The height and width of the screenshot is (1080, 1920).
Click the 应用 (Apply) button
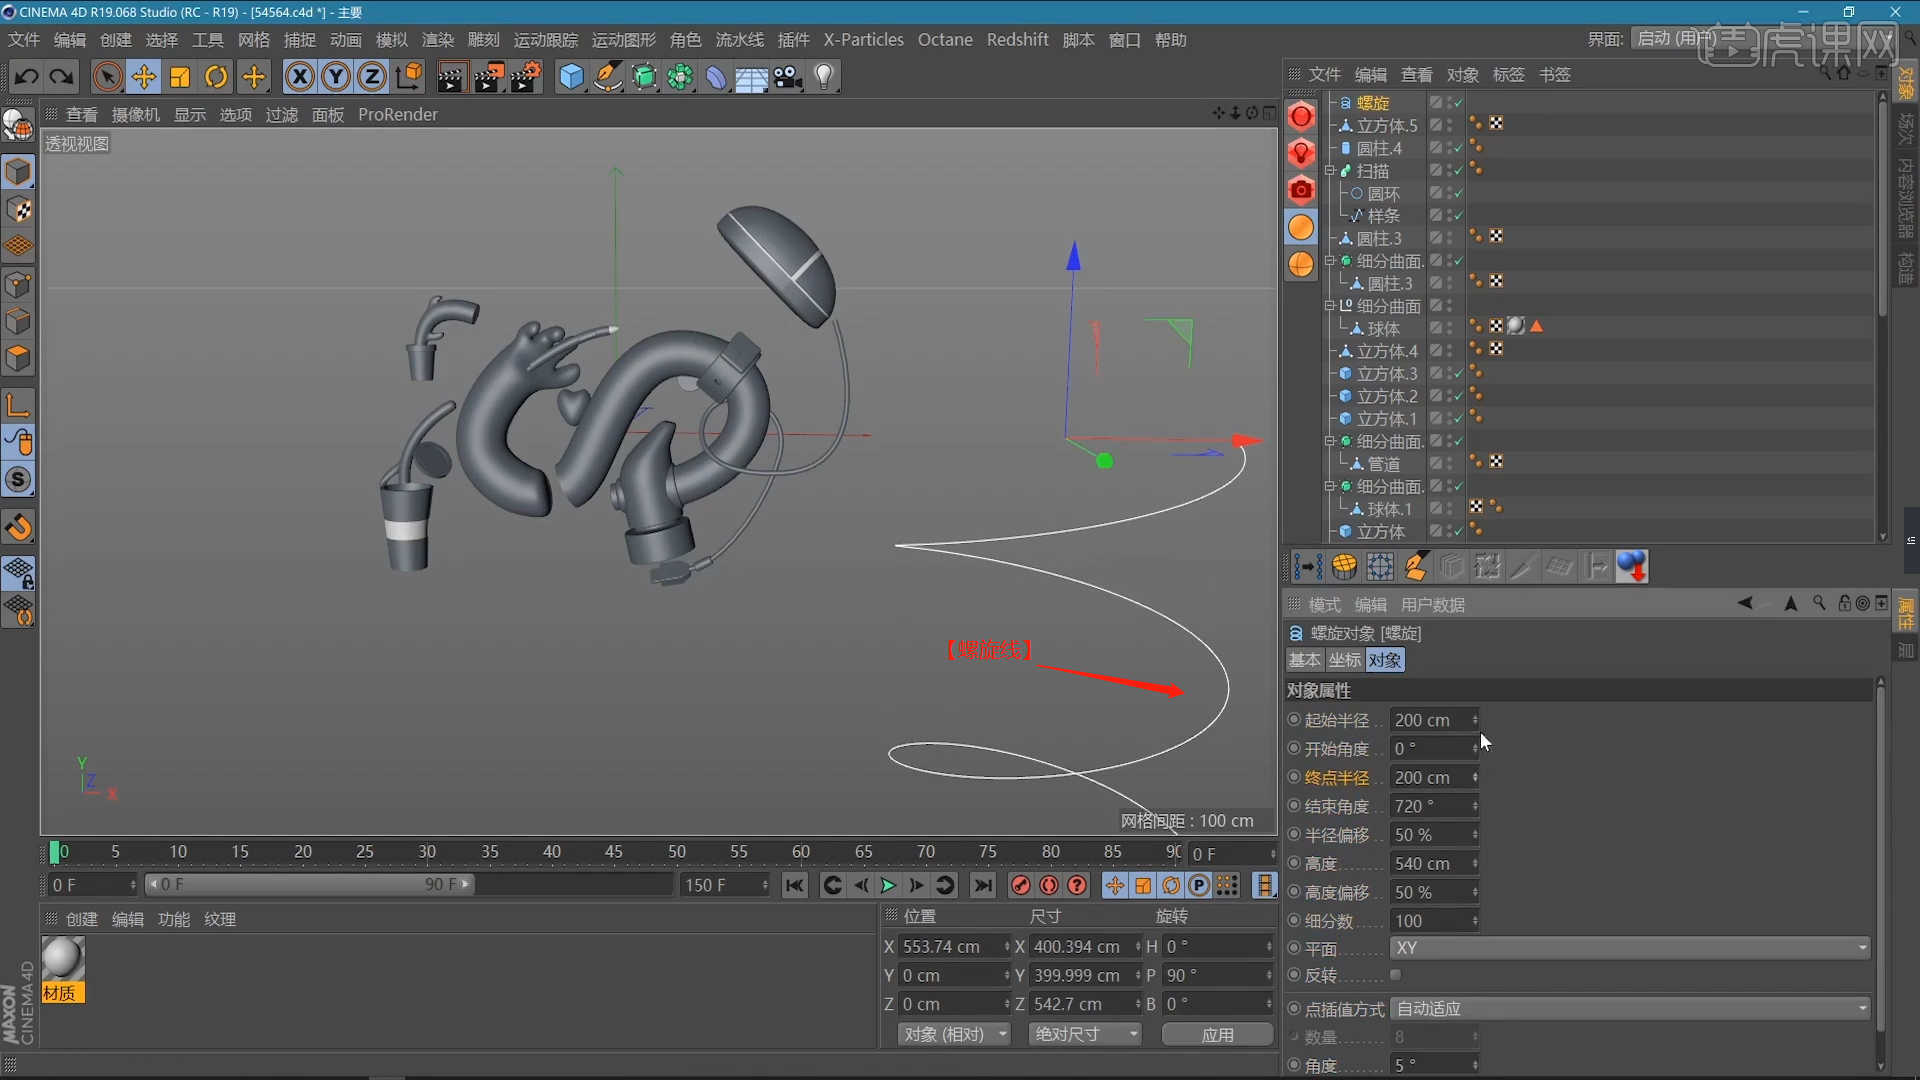(1217, 1034)
